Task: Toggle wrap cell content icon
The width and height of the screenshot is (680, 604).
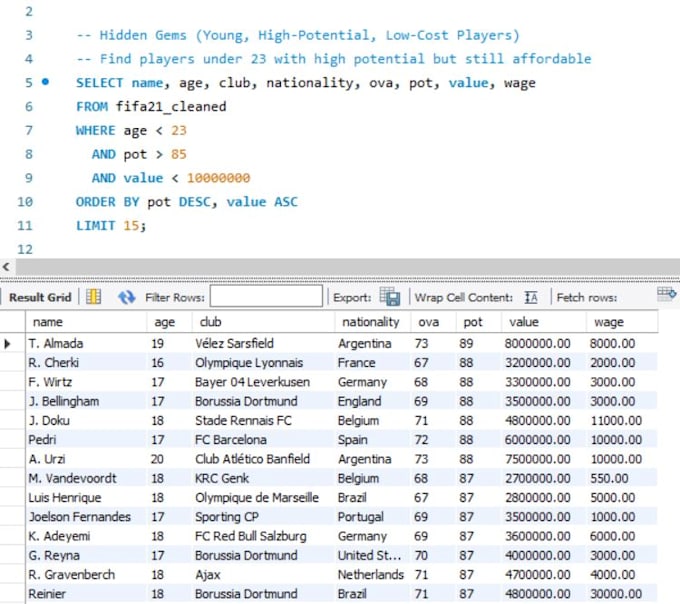Action: [531, 297]
